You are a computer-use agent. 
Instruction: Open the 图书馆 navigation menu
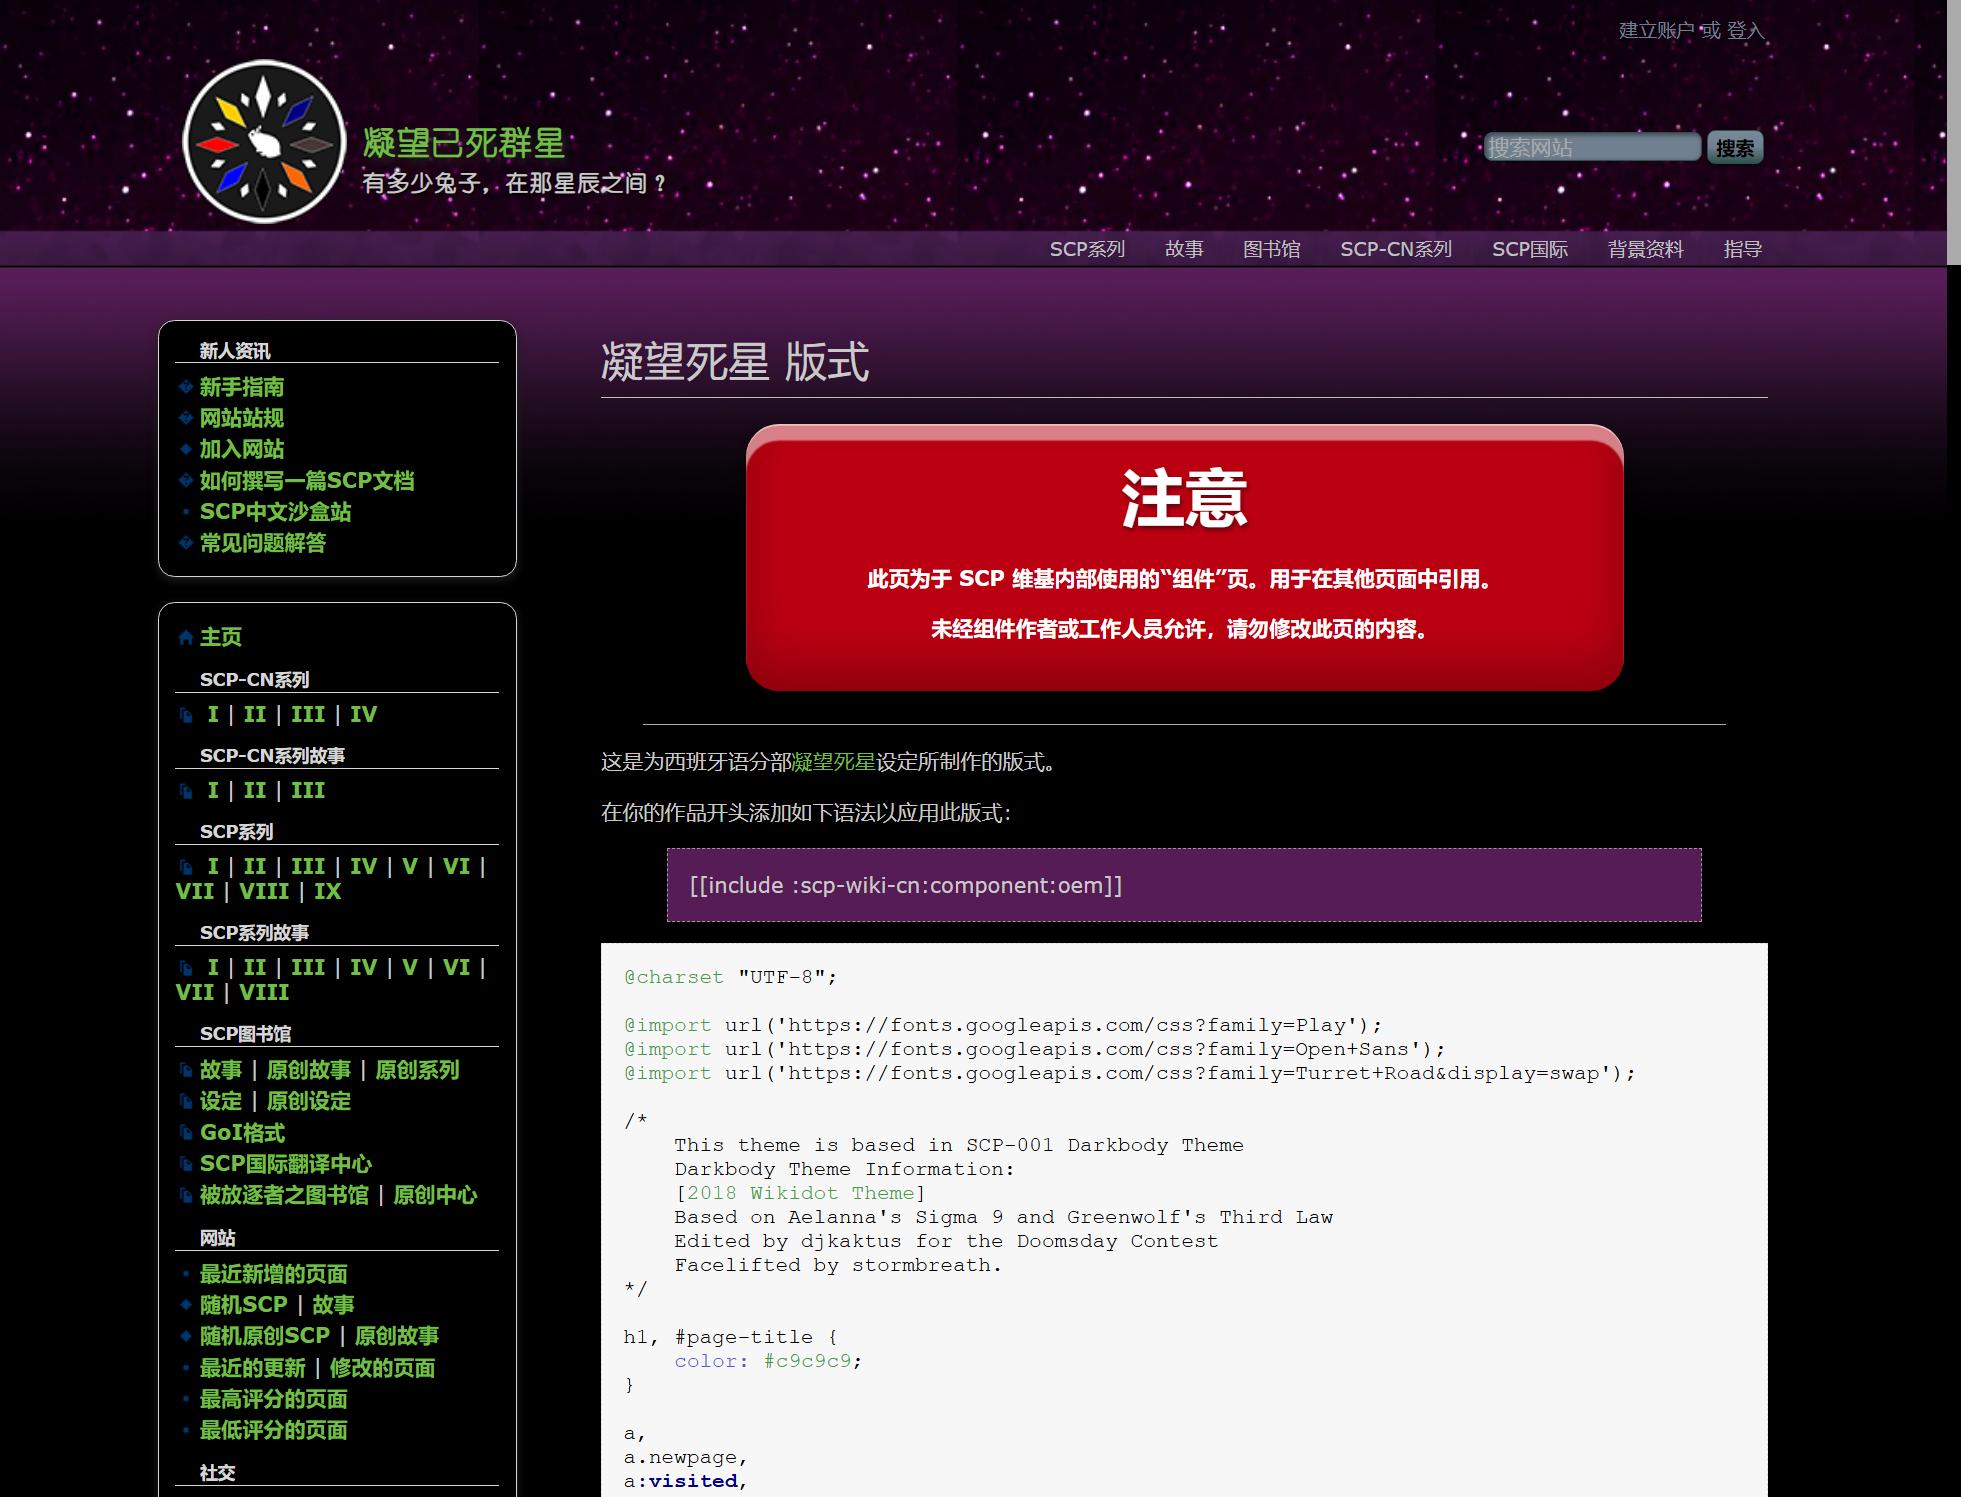click(x=1271, y=249)
